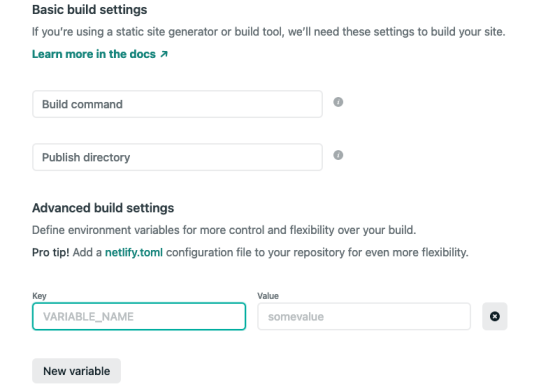Add a New variable
Image resolution: width=555 pixels, height=389 pixels.
[76, 371]
